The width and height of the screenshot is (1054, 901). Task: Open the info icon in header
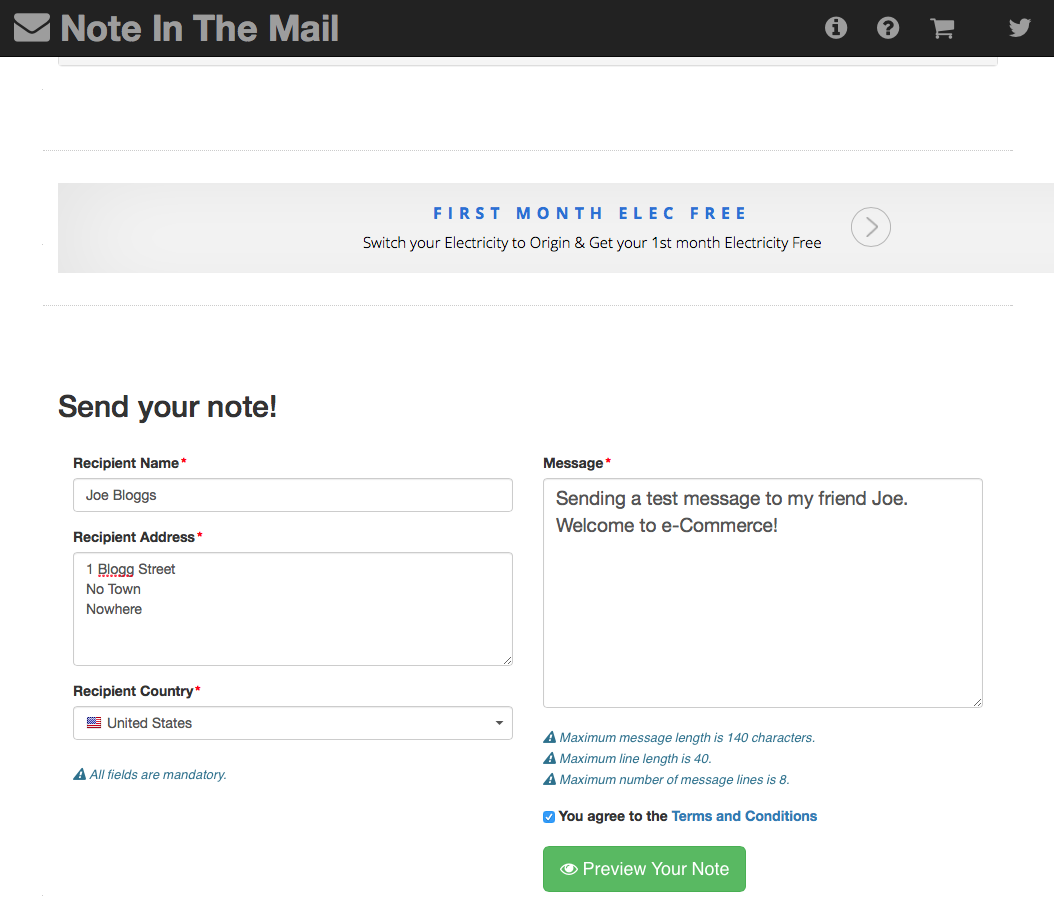[x=836, y=28]
